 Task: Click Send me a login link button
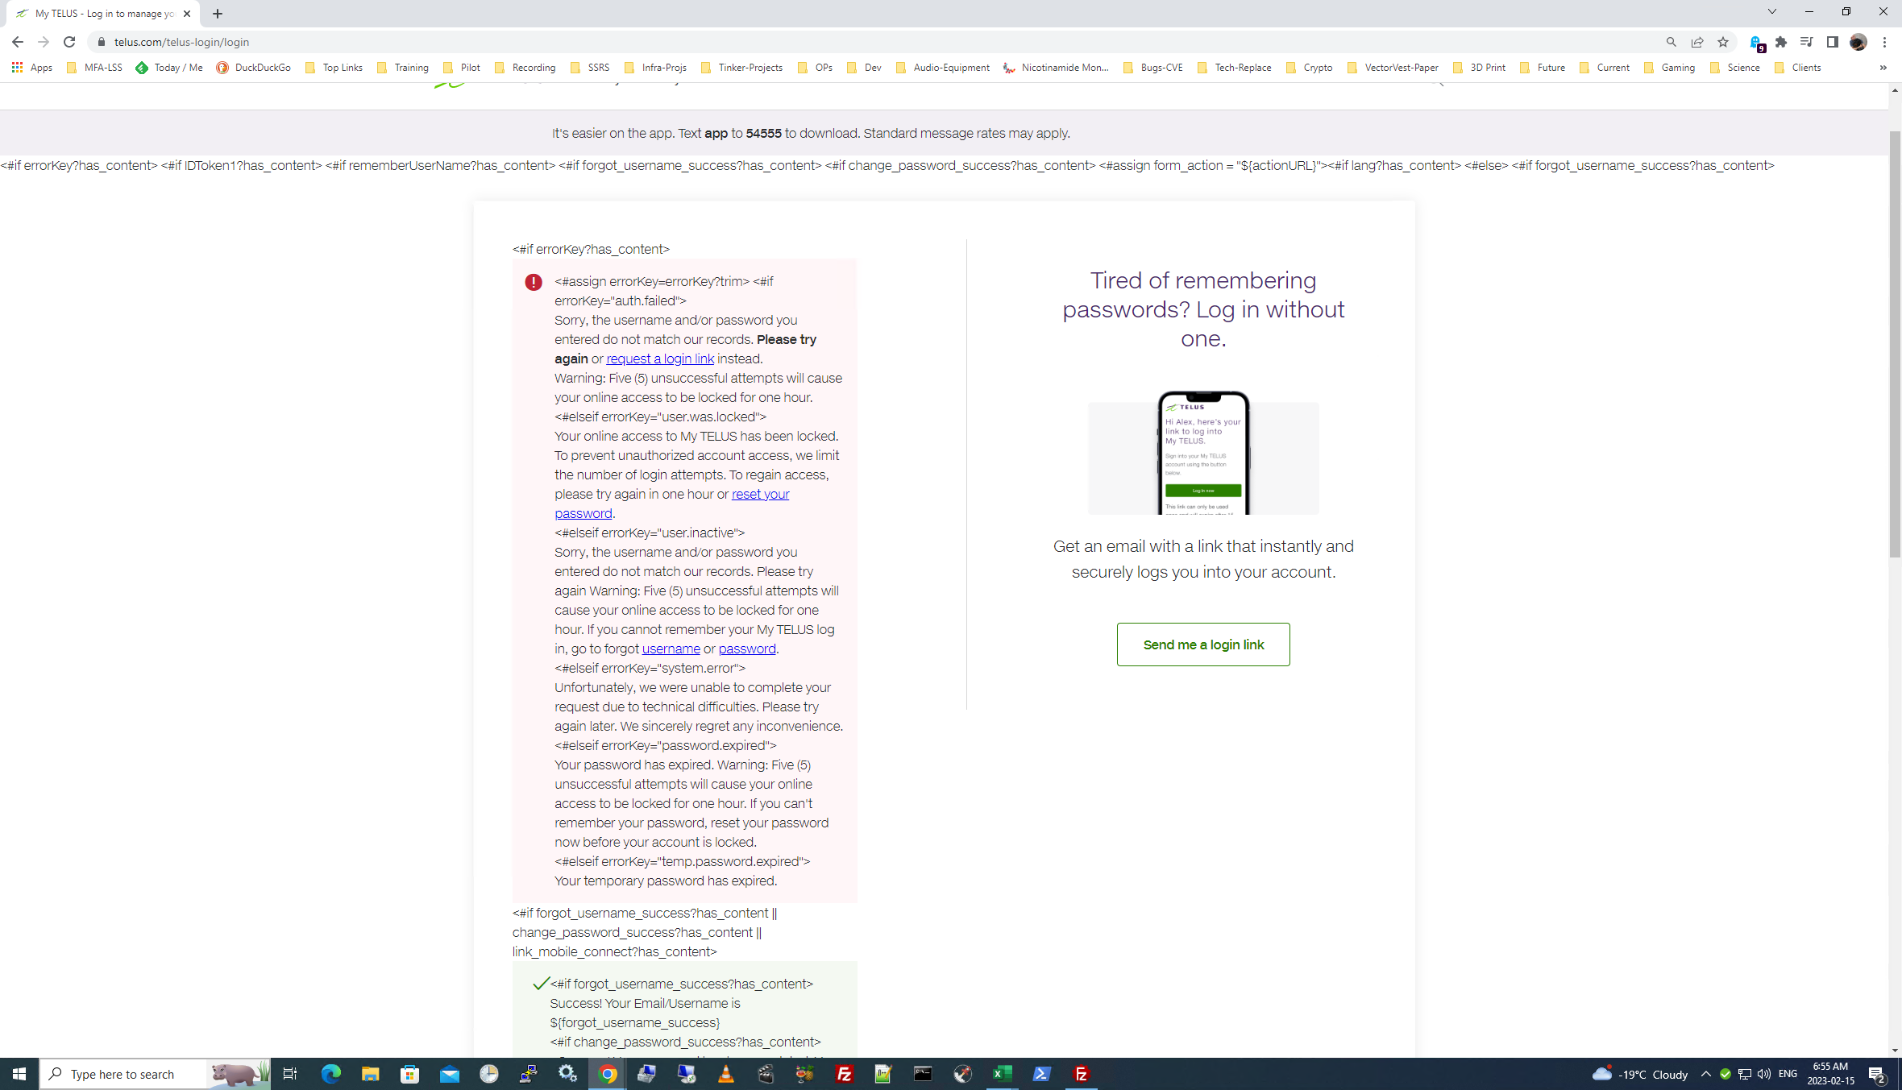1203,645
